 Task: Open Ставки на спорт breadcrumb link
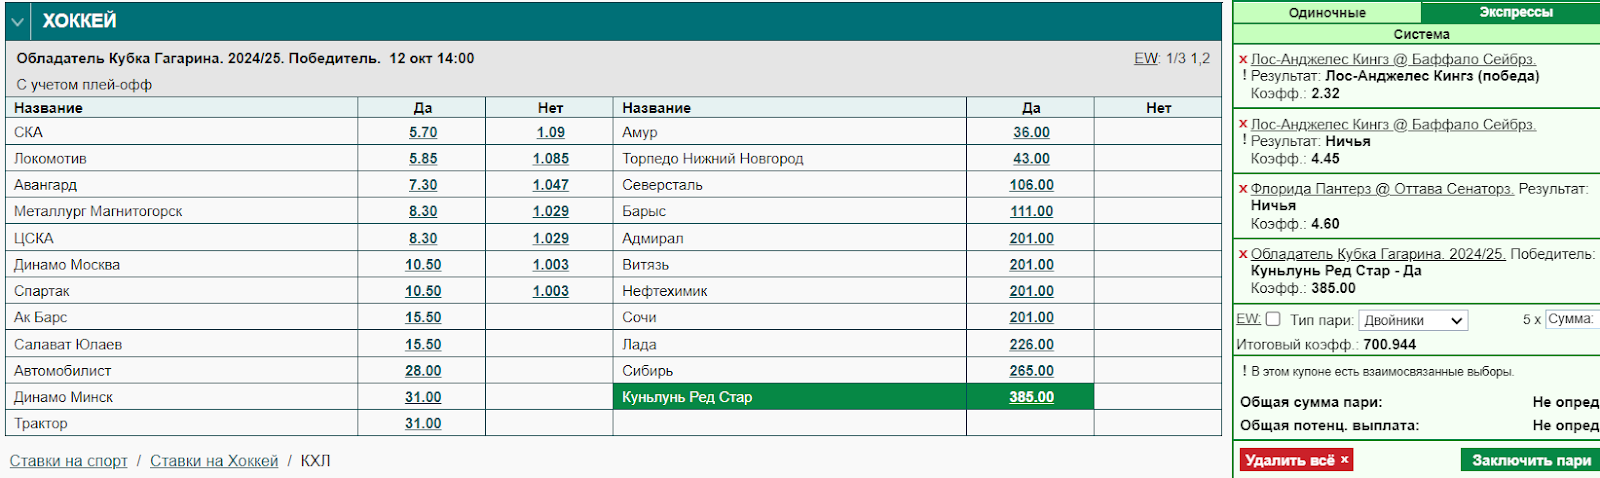coord(69,461)
